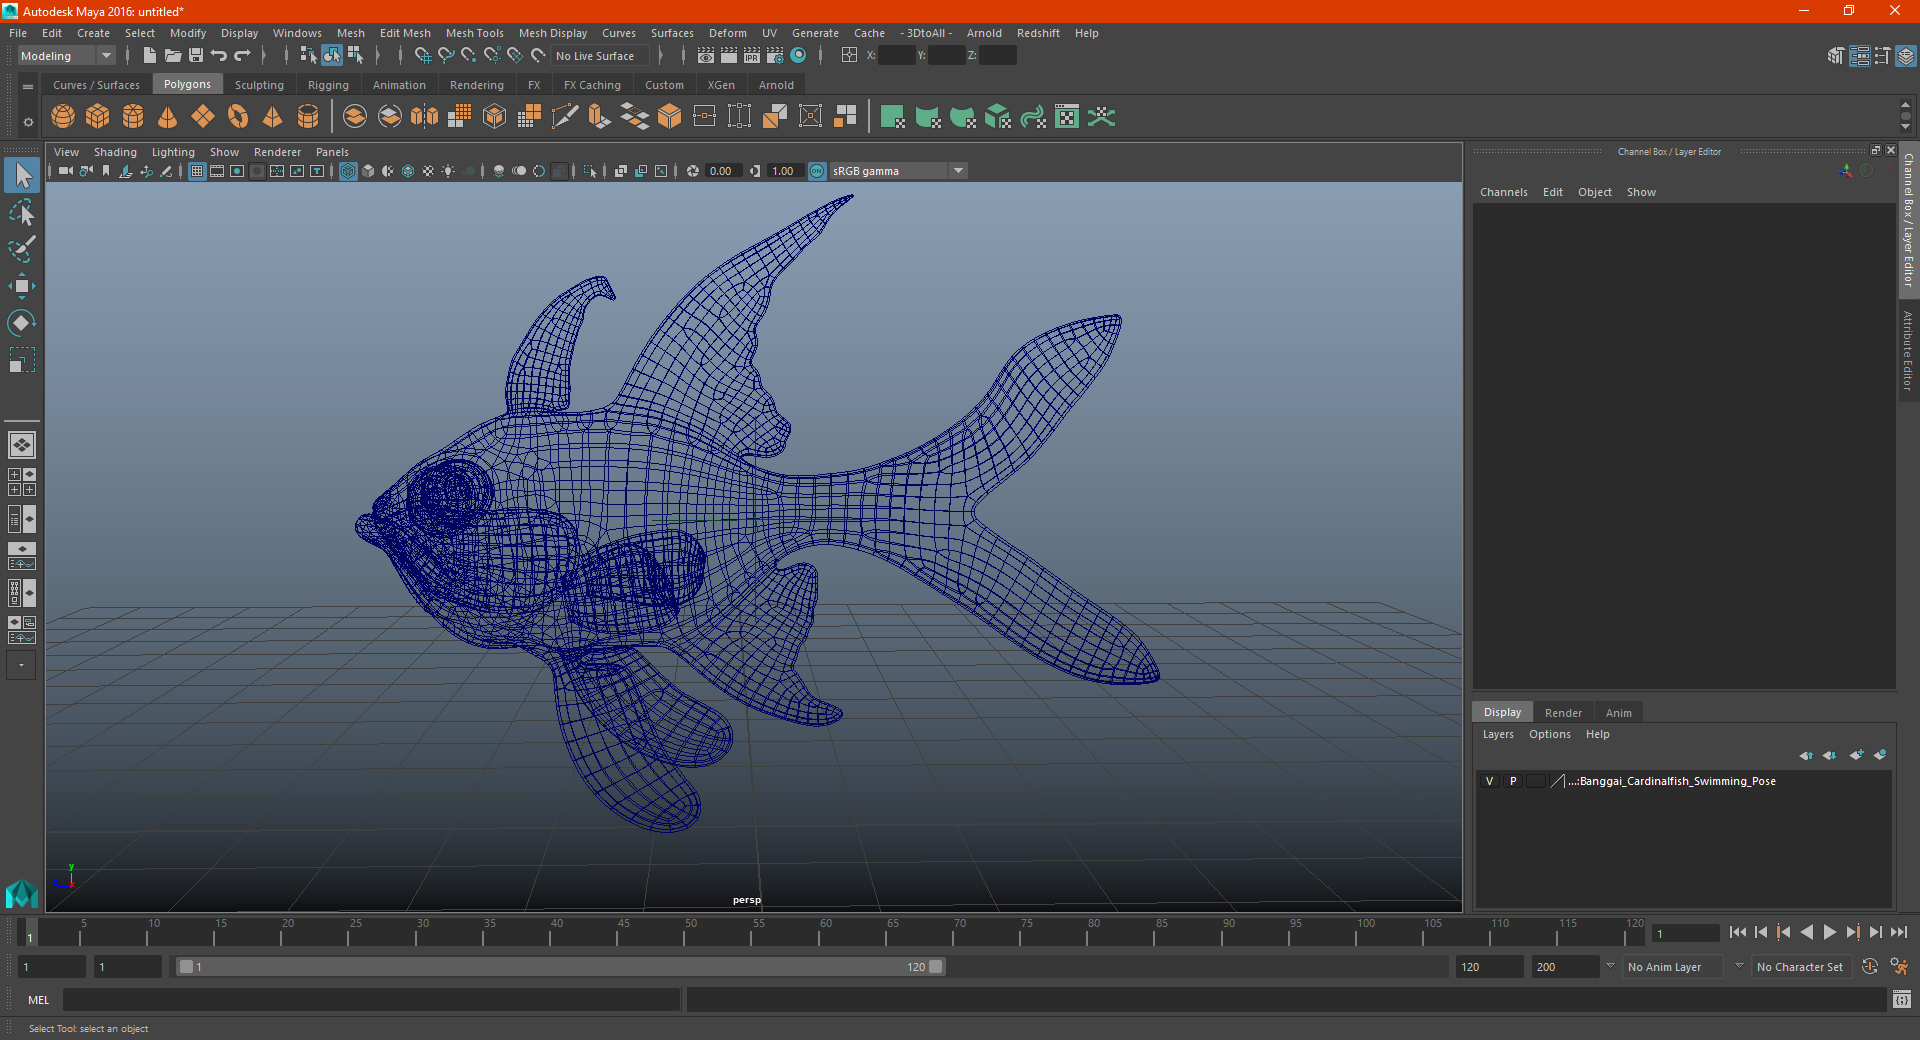Screen dimensions: 1920x1040
Task: Open the Anim layer tab
Action: 1618,713
